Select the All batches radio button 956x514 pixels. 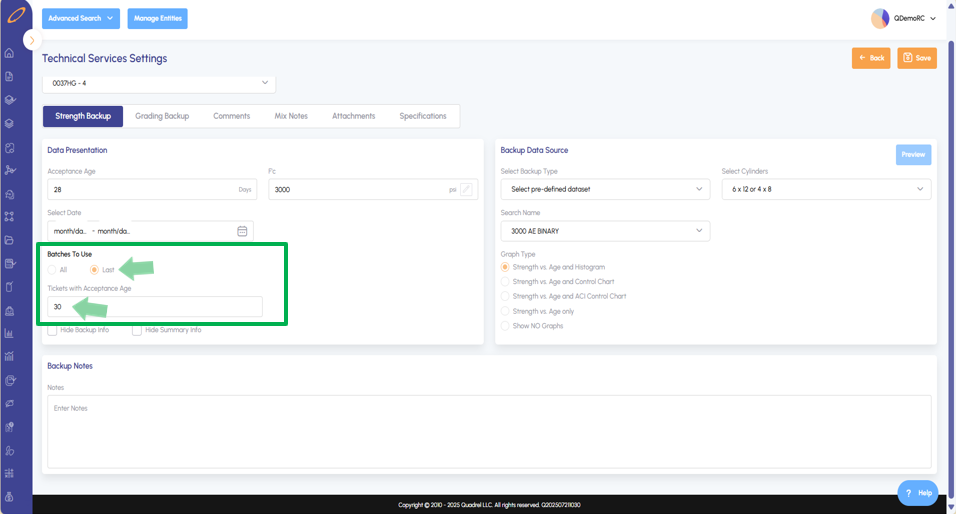click(x=52, y=269)
